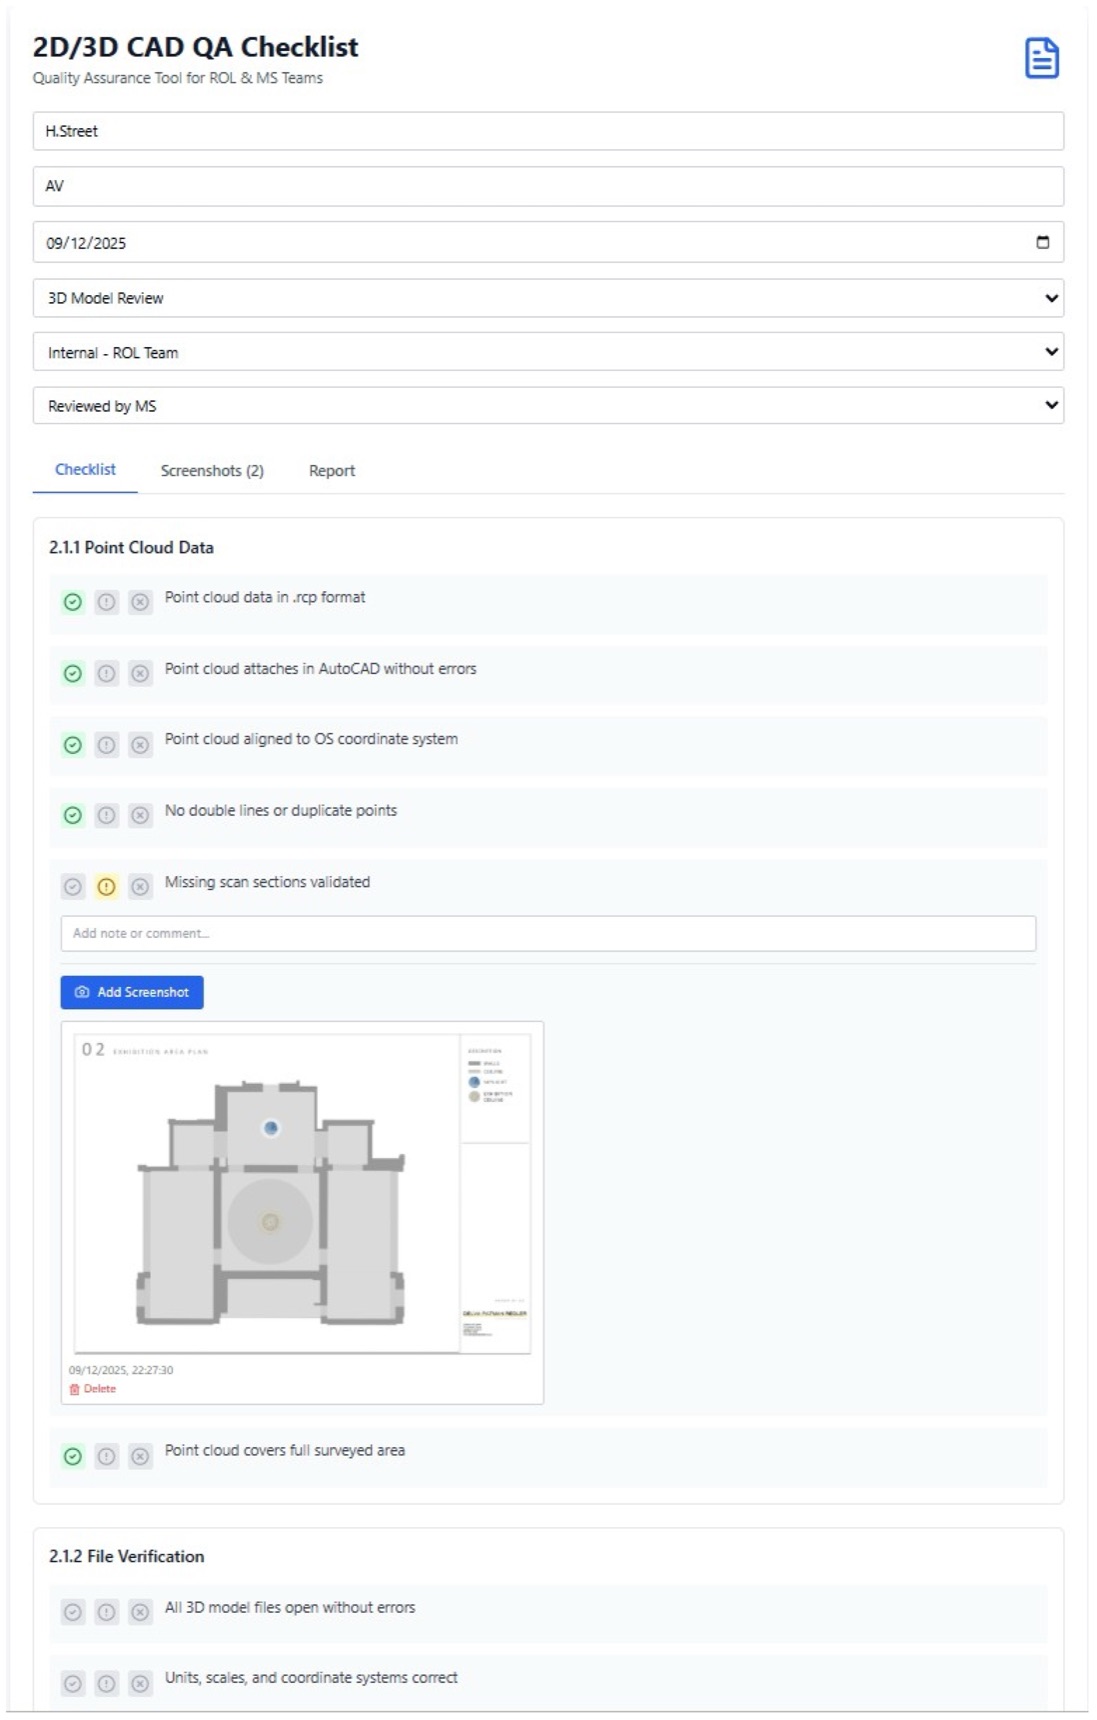Mark 'Point cloud data in .rcp format' as fail
1097x1720 pixels.
click(x=141, y=602)
